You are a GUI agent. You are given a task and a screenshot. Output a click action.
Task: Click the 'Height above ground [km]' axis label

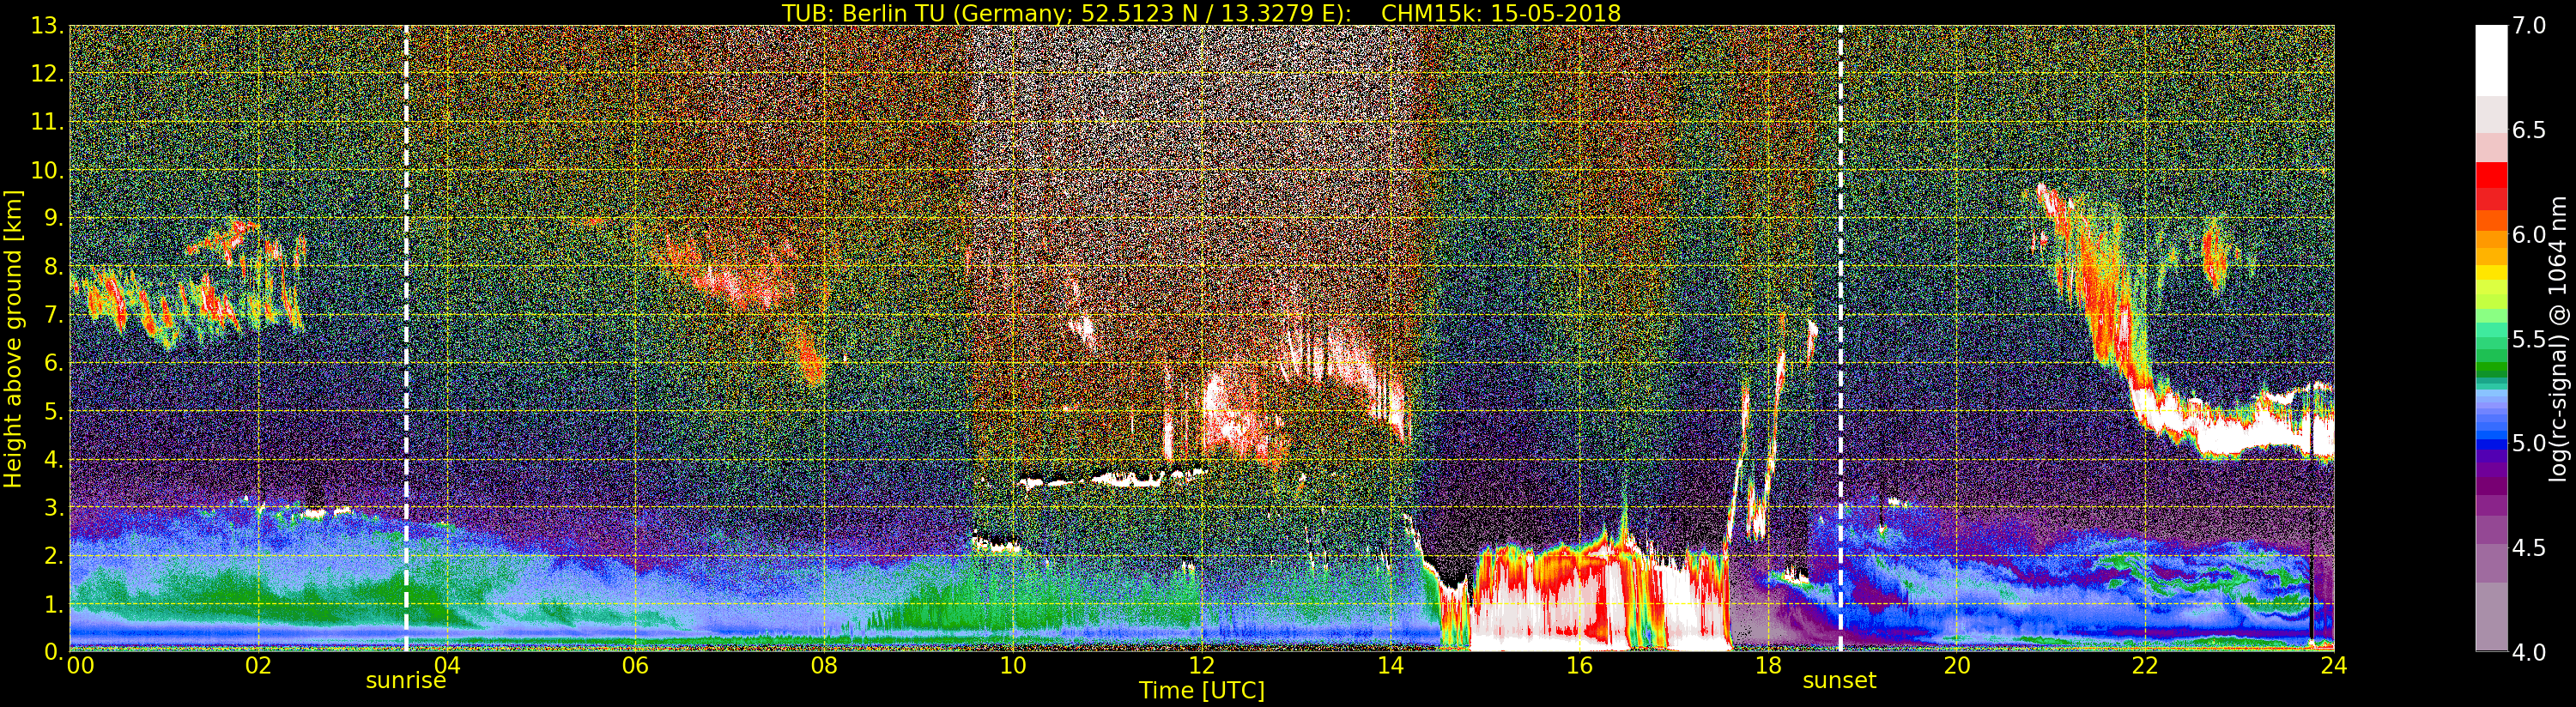pyautogui.click(x=13, y=338)
